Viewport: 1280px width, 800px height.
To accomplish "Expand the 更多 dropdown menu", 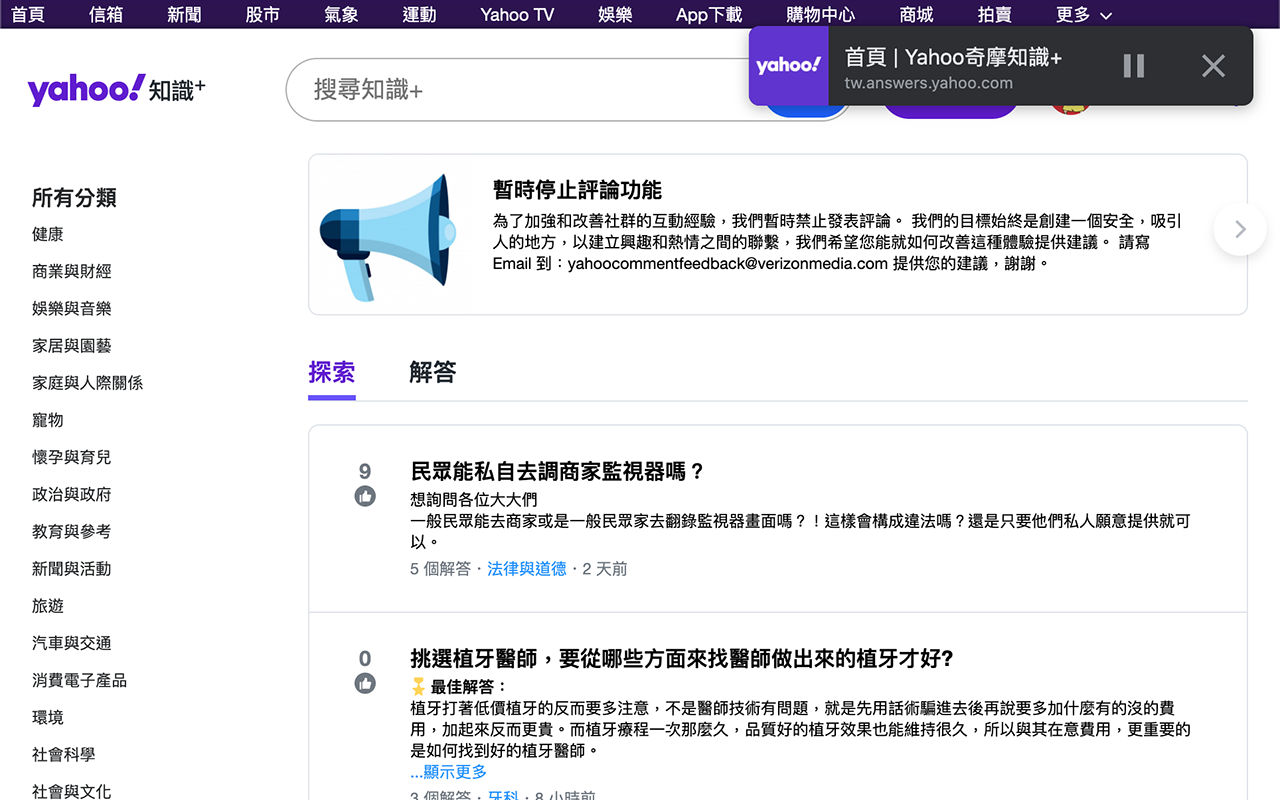I will [1084, 14].
